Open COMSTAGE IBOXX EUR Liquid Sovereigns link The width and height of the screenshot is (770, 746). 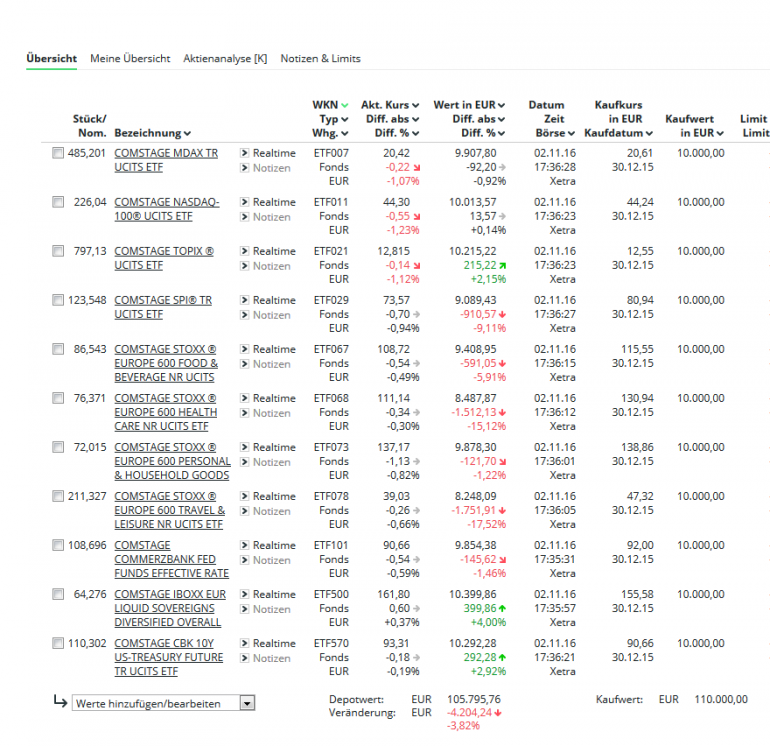click(x=170, y=608)
